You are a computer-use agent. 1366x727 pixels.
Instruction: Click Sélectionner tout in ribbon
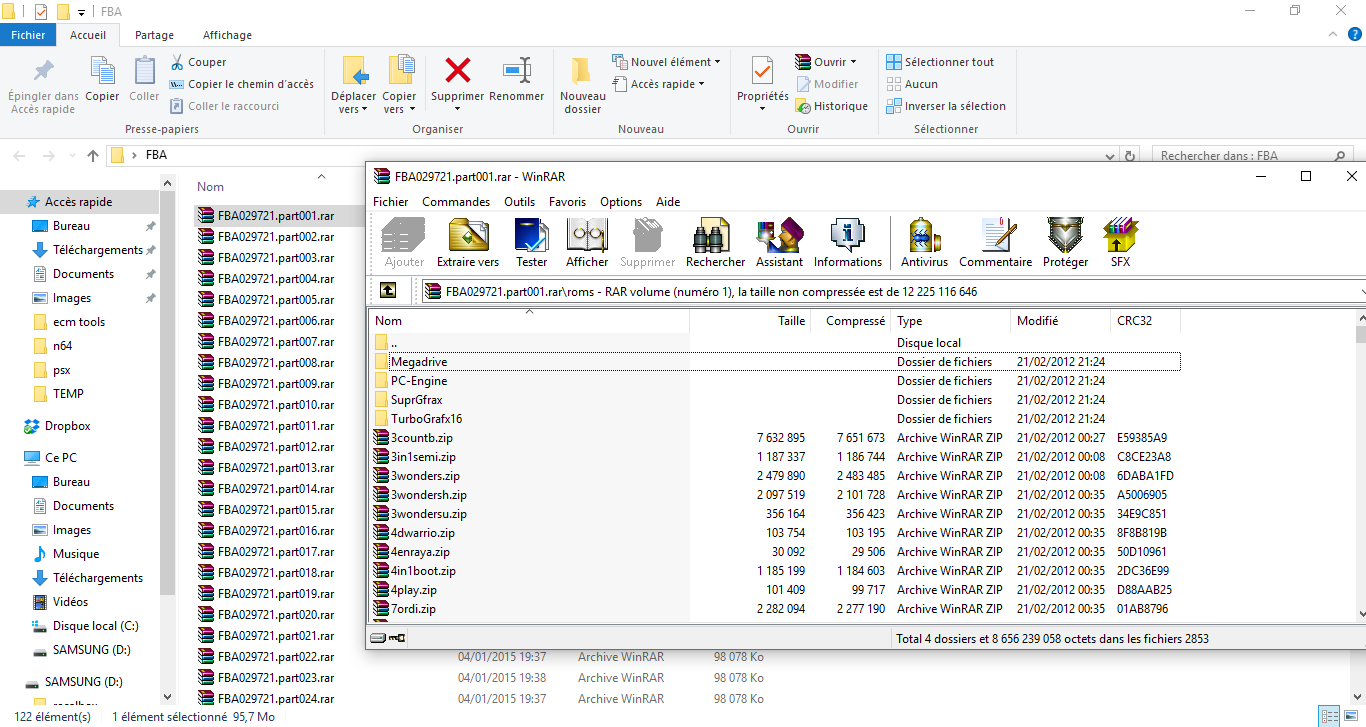[x=940, y=62]
